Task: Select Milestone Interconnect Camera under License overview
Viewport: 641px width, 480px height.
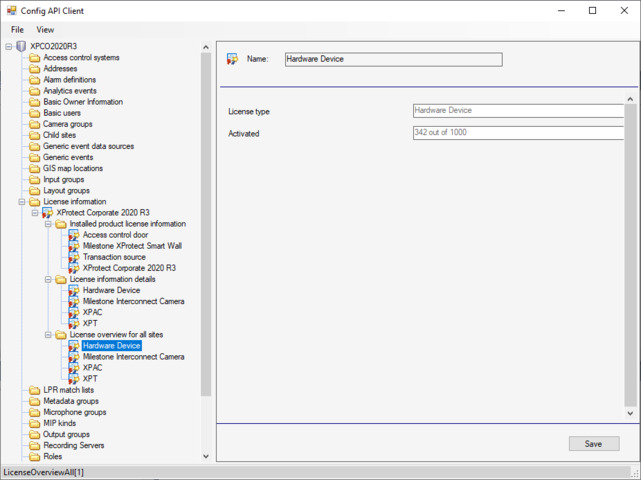Action: (133, 357)
